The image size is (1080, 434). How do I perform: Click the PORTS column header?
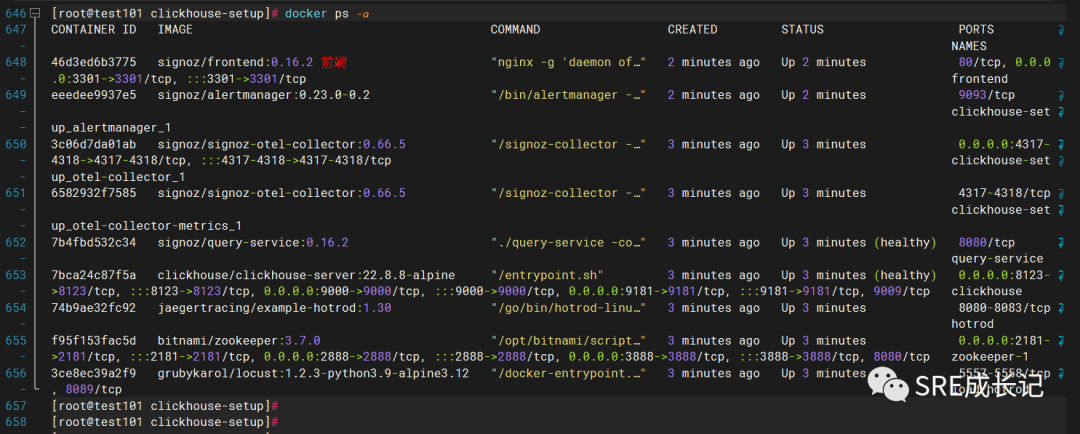click(x=976, y=30)
